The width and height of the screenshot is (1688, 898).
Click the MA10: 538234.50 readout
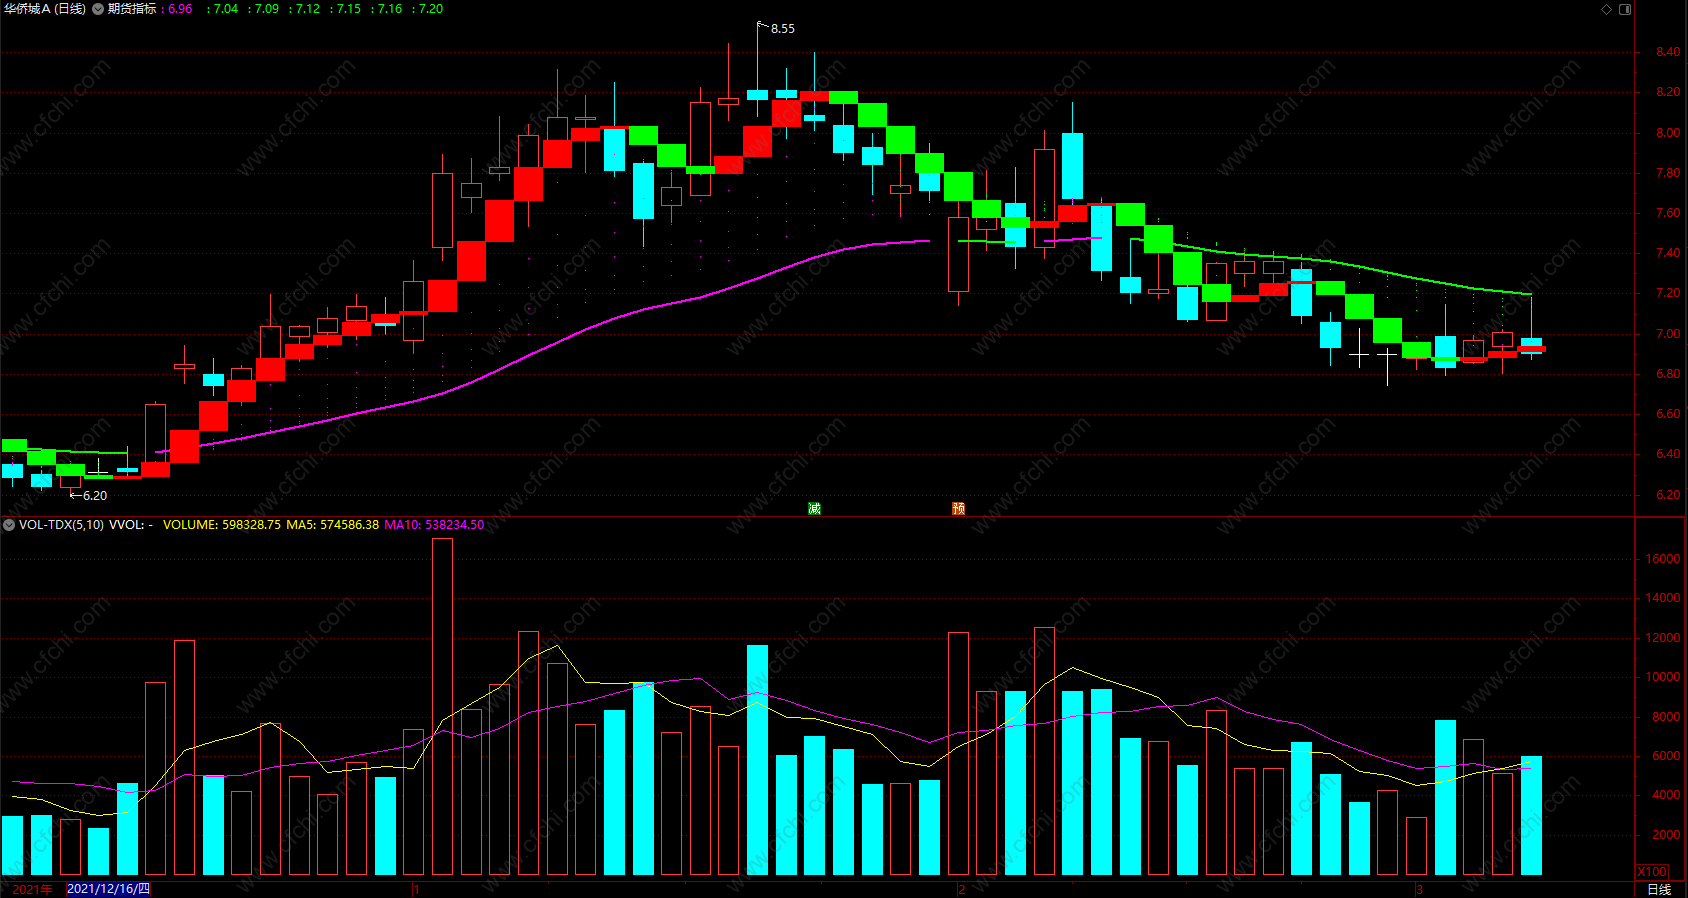coord(434,525)
